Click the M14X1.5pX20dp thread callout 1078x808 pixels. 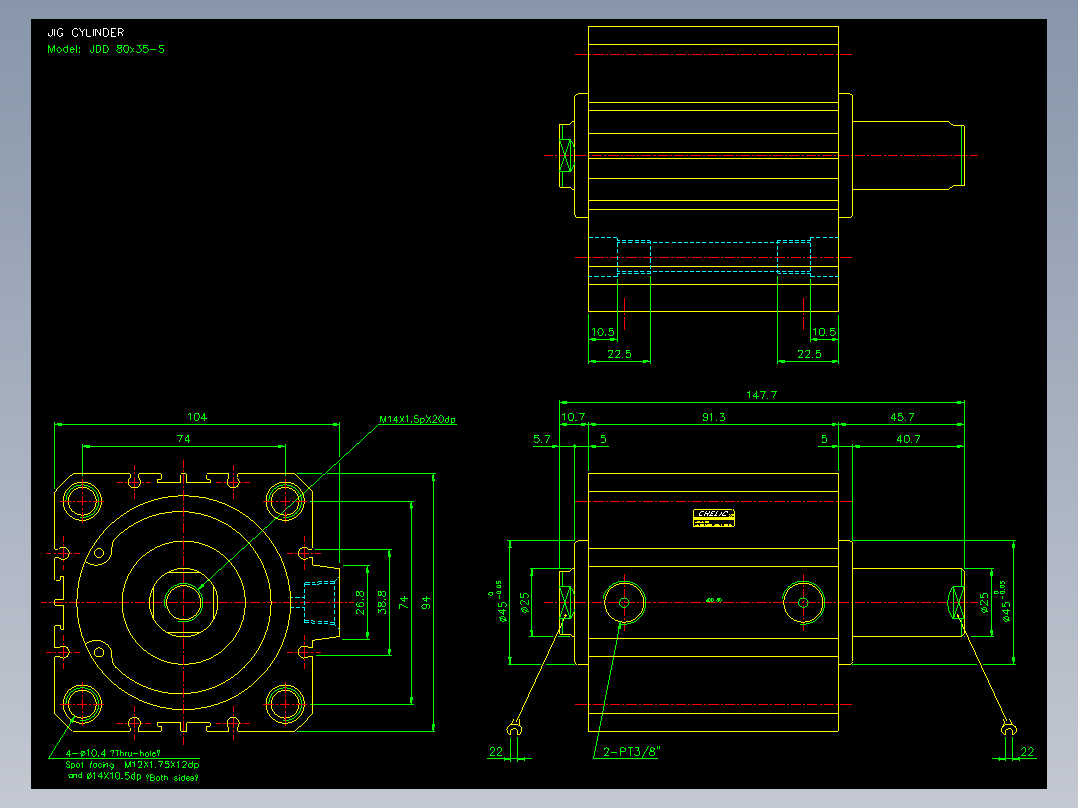[417, 419]
